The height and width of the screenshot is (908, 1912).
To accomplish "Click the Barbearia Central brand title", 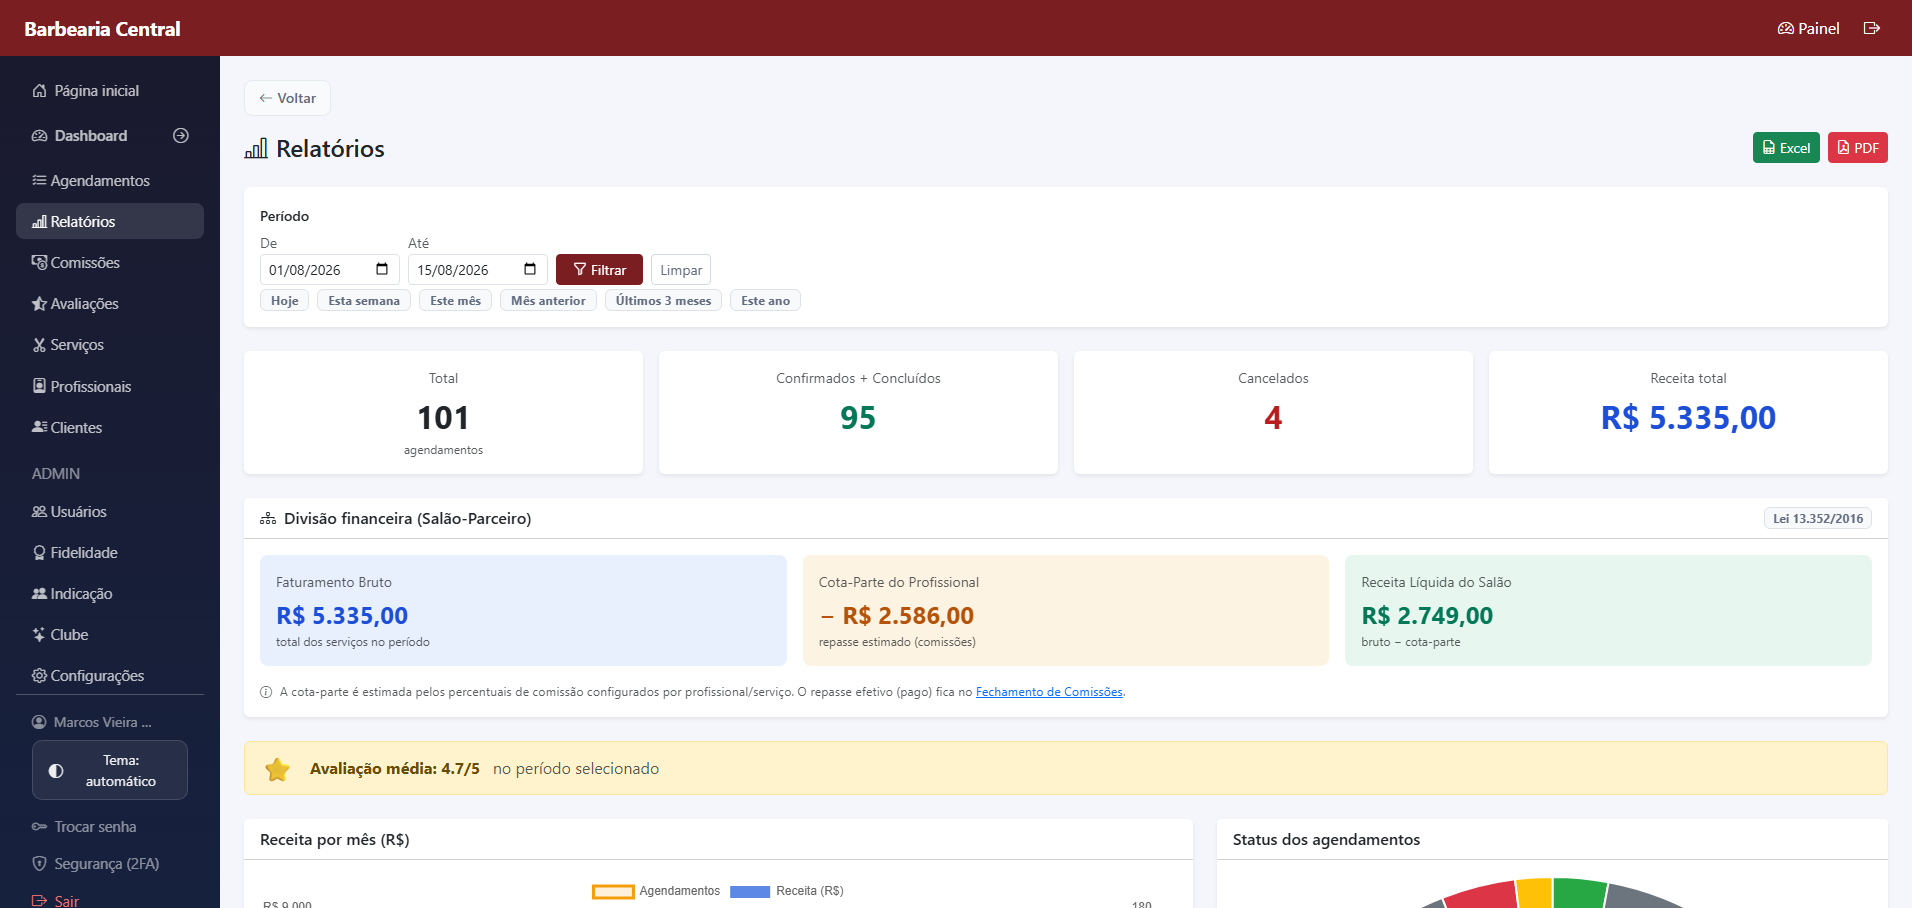I will point(102,29).
